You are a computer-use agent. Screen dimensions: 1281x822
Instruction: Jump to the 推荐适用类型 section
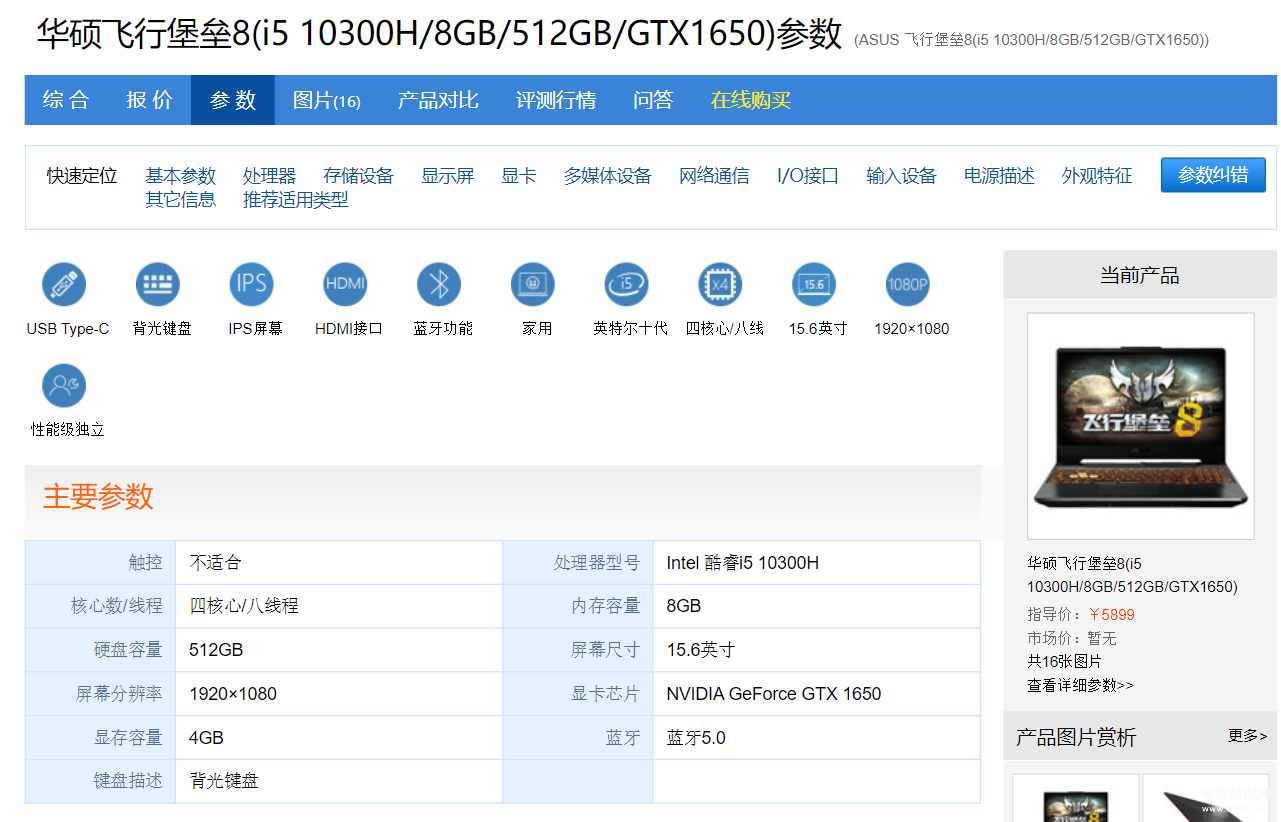(295, 200)
